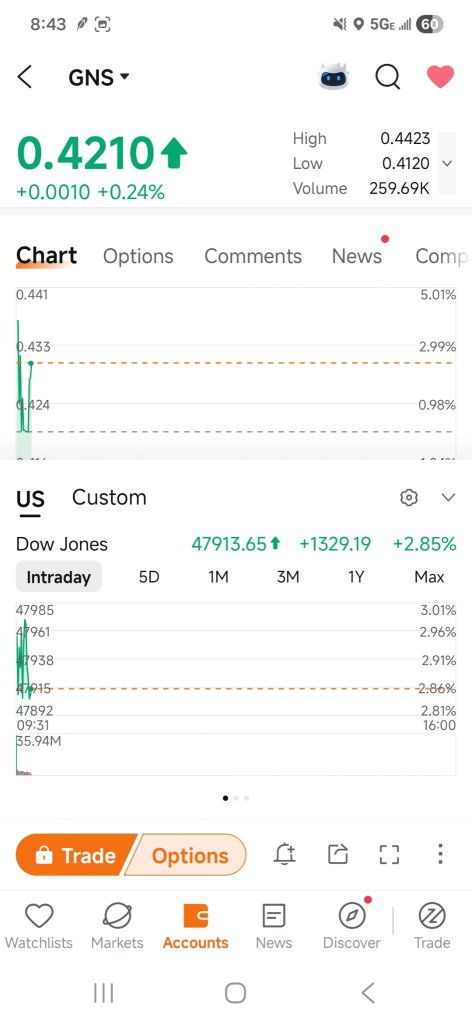Select the Custom index list
Screen dimensions: 472x1024
point(109,498)
